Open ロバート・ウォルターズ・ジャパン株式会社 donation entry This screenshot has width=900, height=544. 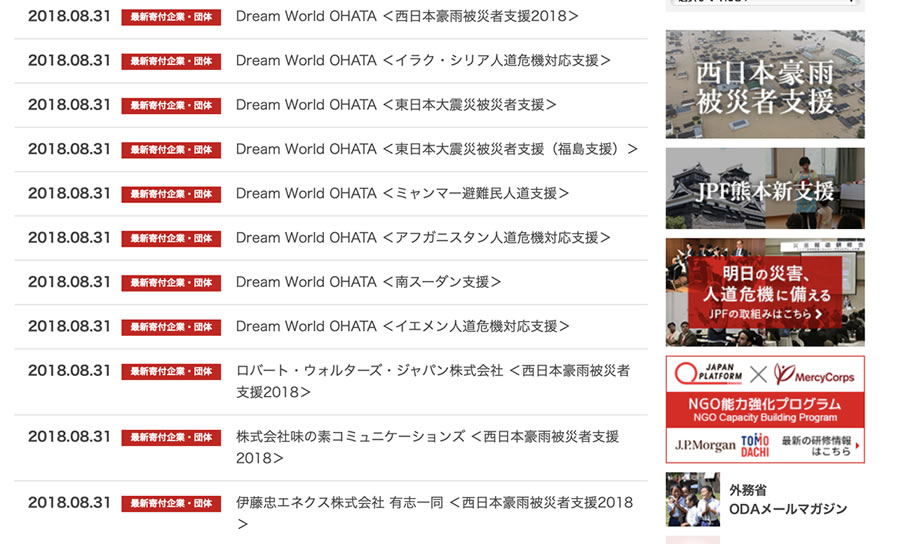(433, 381)
